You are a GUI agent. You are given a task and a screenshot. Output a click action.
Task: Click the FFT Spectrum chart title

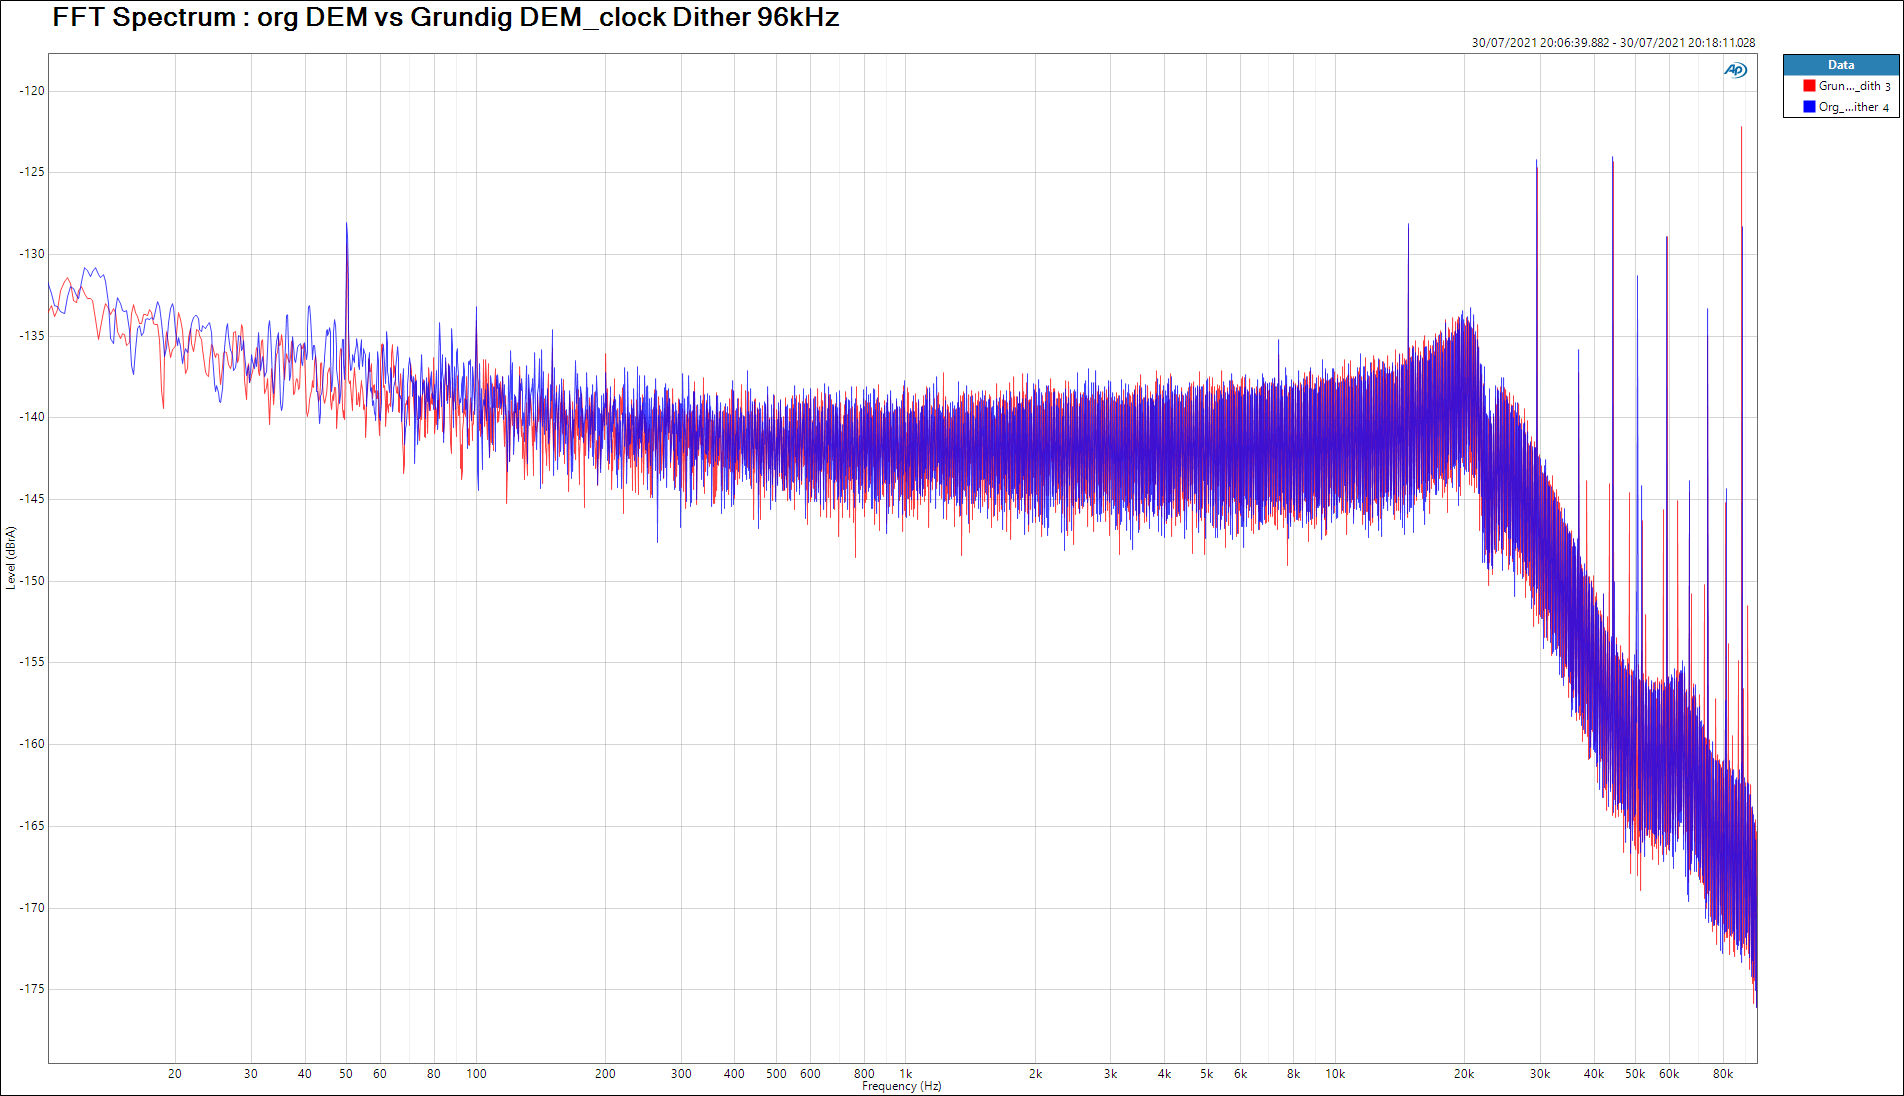point(445,18)
